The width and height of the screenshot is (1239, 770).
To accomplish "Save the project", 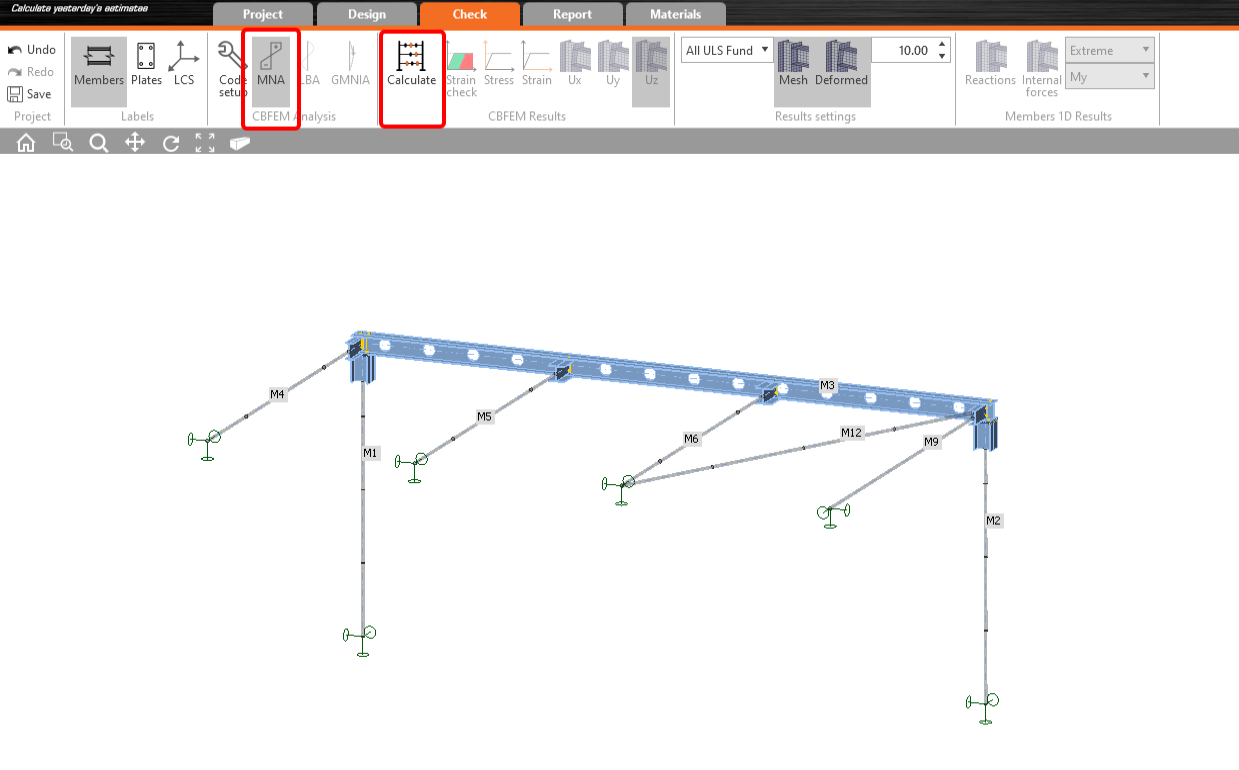I will 30,94.
